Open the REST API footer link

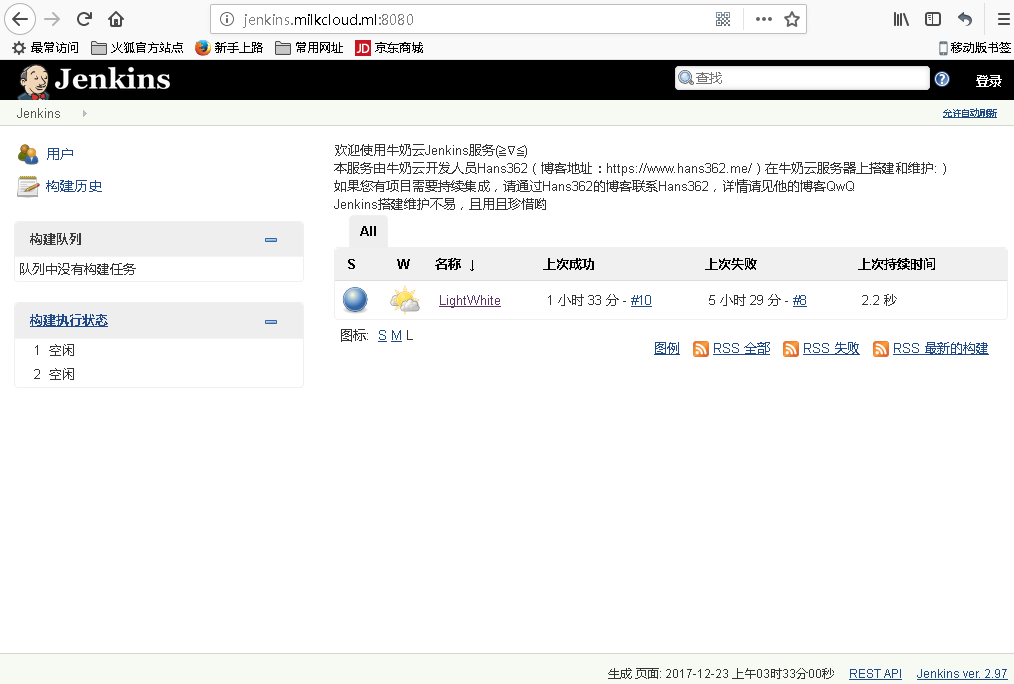click(x=875, y=674)
